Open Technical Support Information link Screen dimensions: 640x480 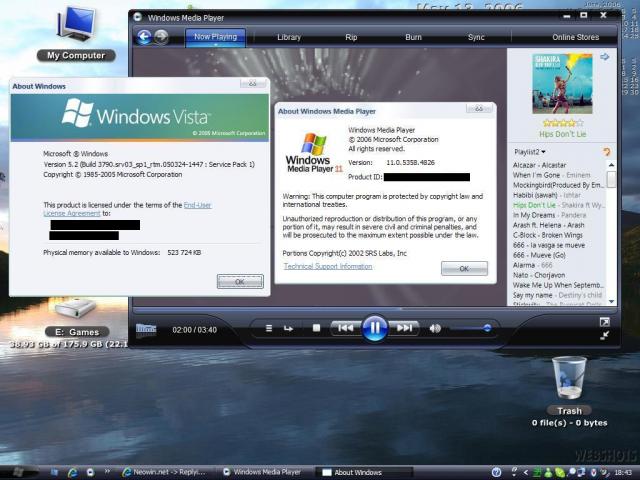(328, 266)
